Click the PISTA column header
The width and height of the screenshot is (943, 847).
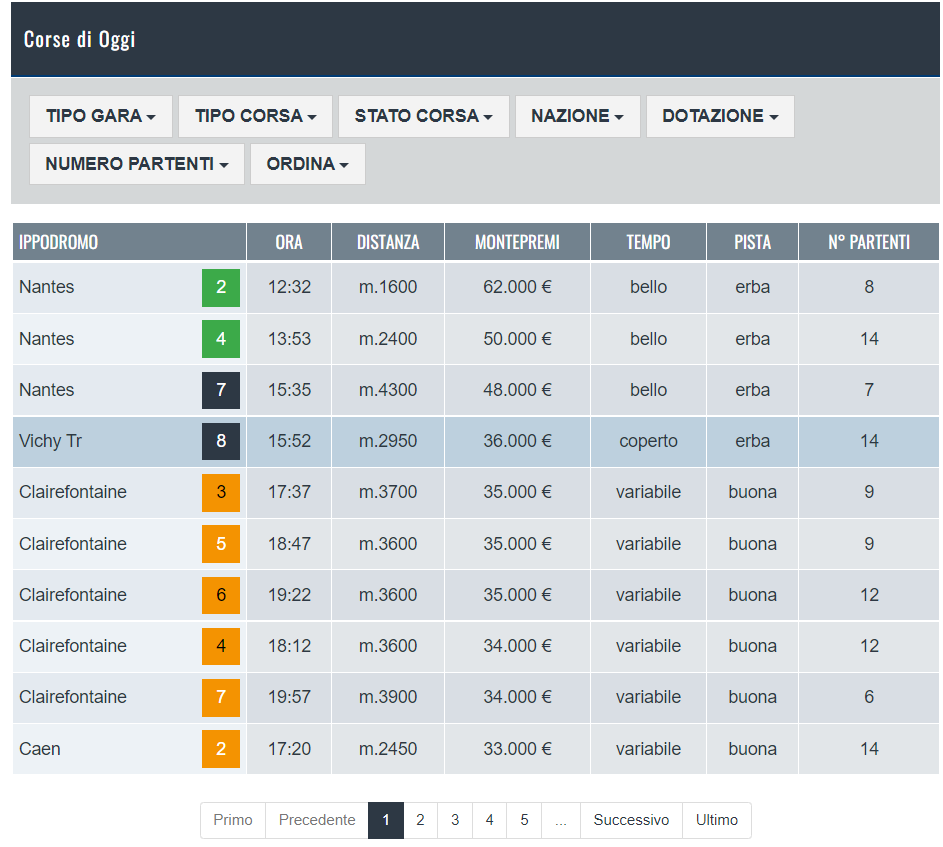752,242
